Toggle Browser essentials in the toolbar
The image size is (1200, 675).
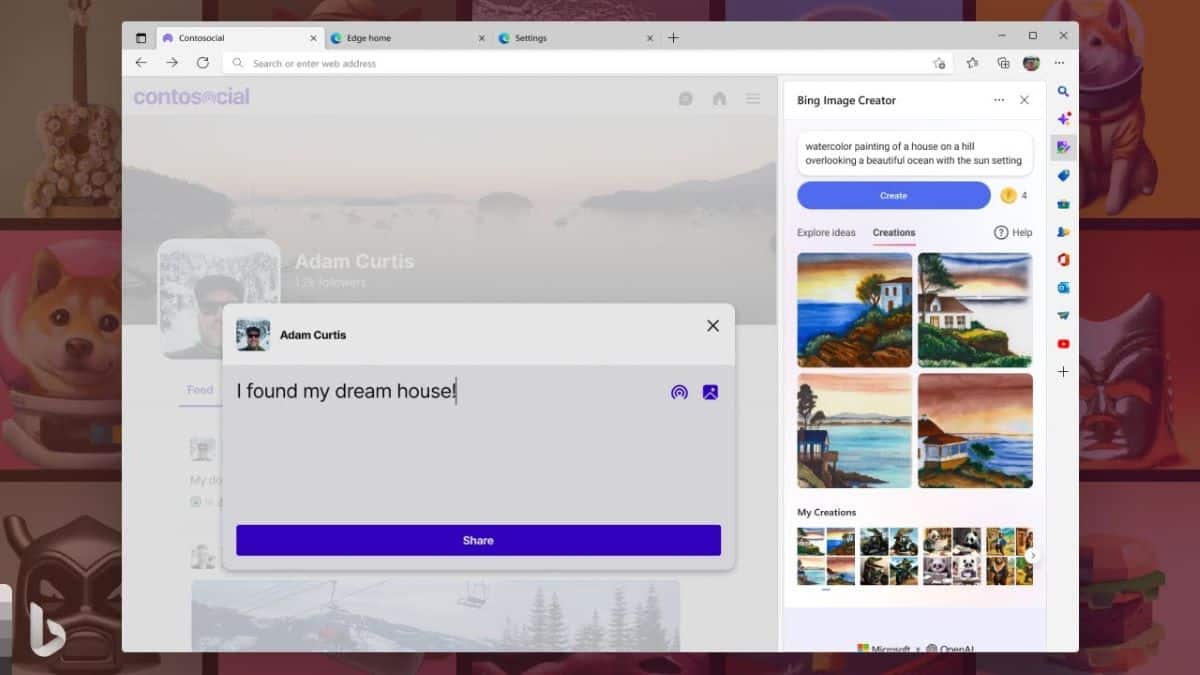coord(1003,62)
